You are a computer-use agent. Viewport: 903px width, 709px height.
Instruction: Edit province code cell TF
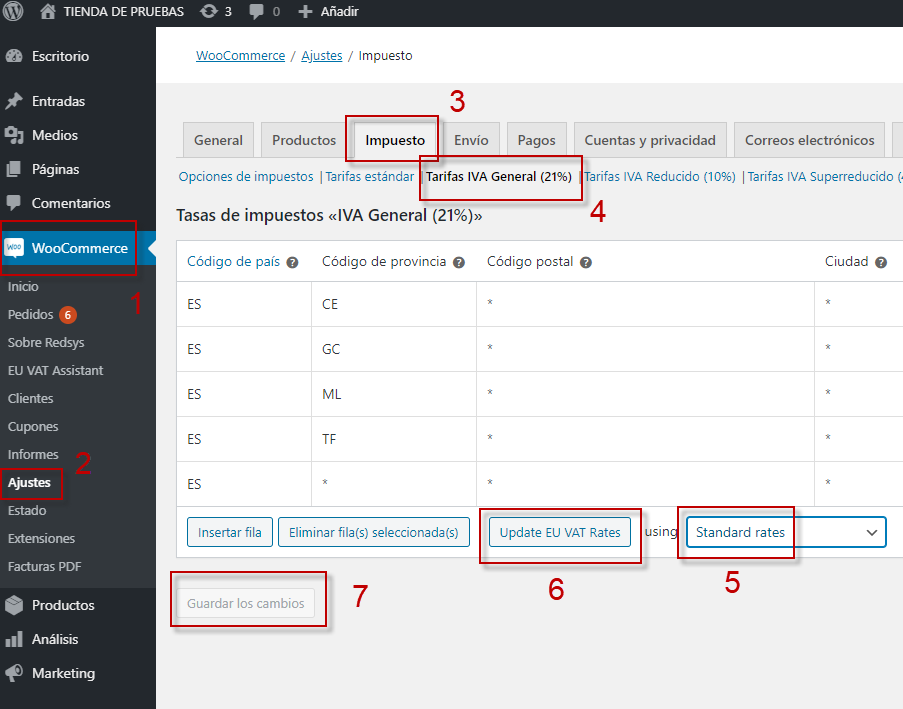click(x=394, y=439)
